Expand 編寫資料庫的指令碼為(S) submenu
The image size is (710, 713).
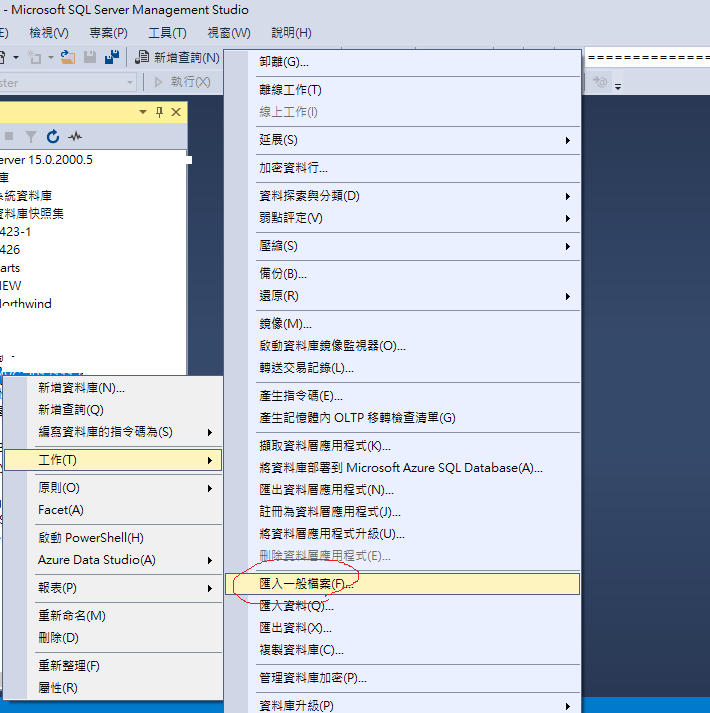[x=113, y=432]
